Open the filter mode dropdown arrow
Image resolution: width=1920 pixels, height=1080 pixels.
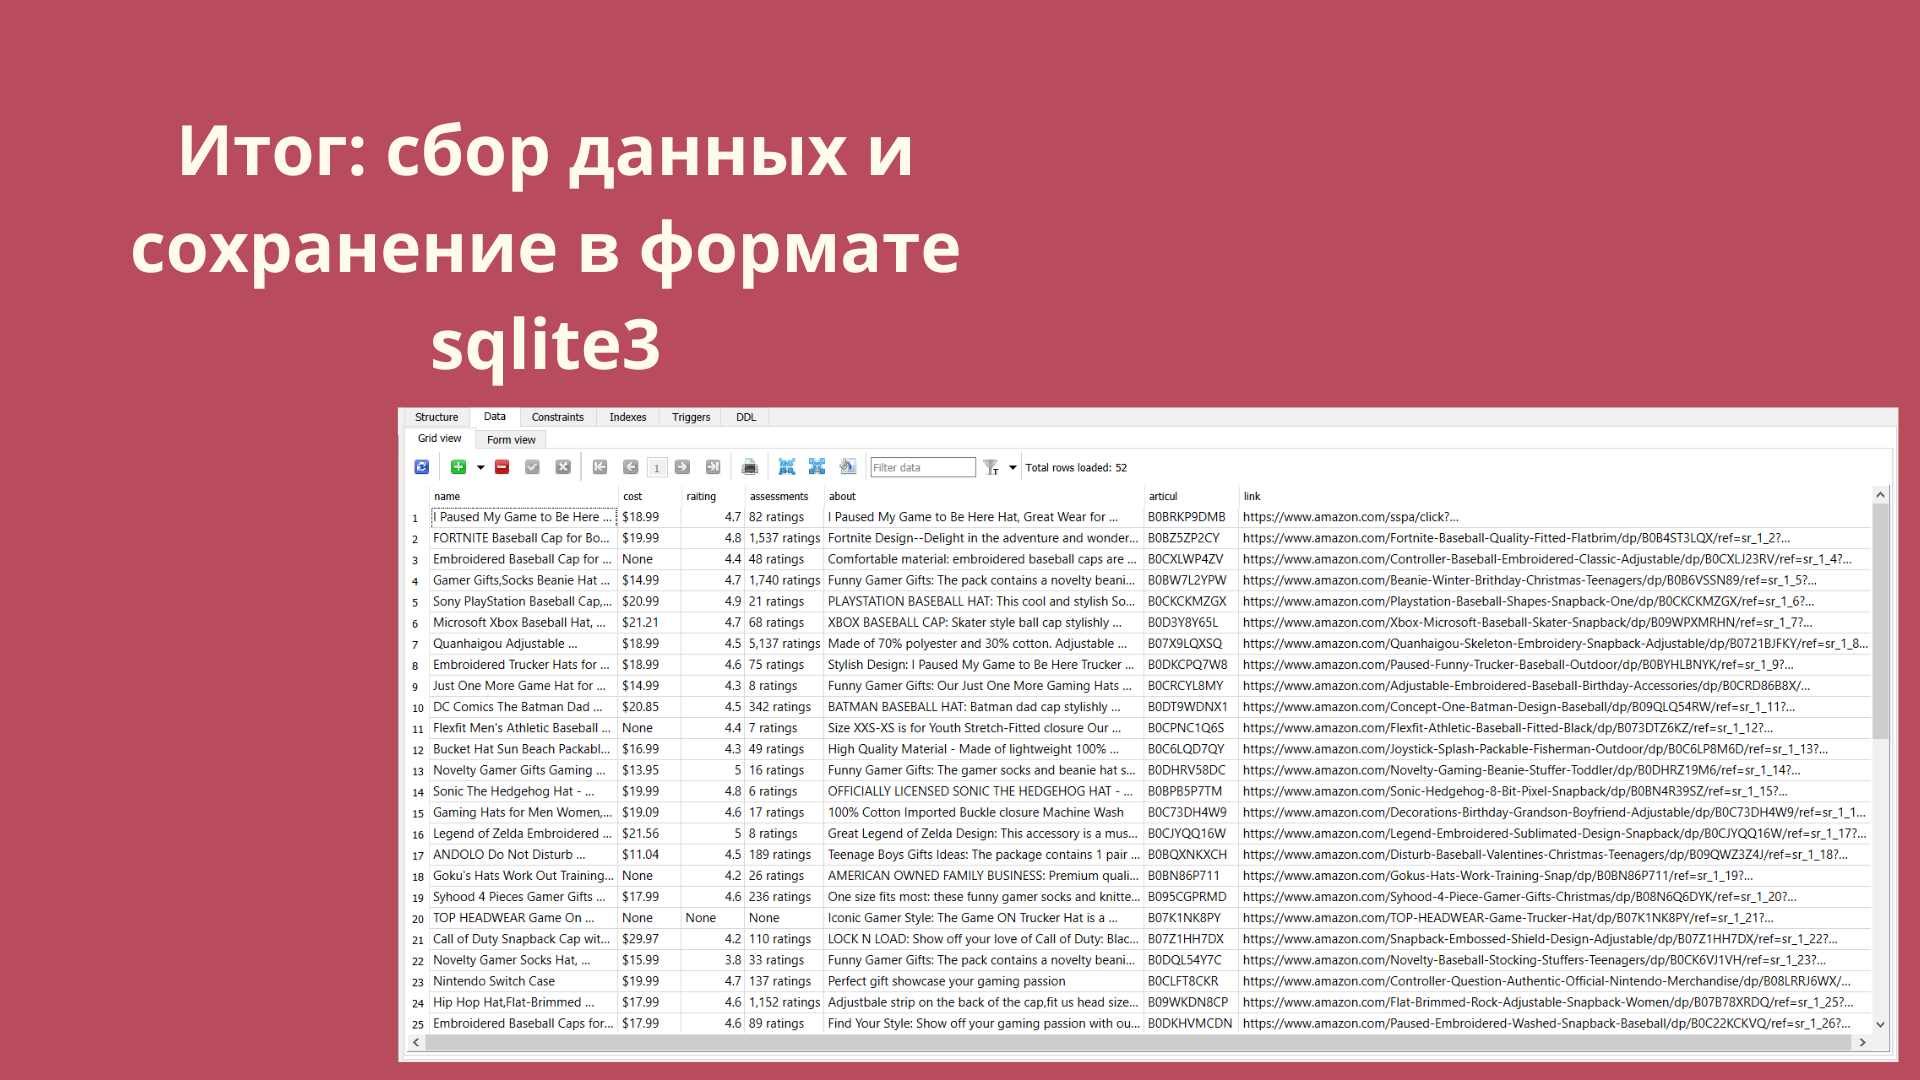1013,467
